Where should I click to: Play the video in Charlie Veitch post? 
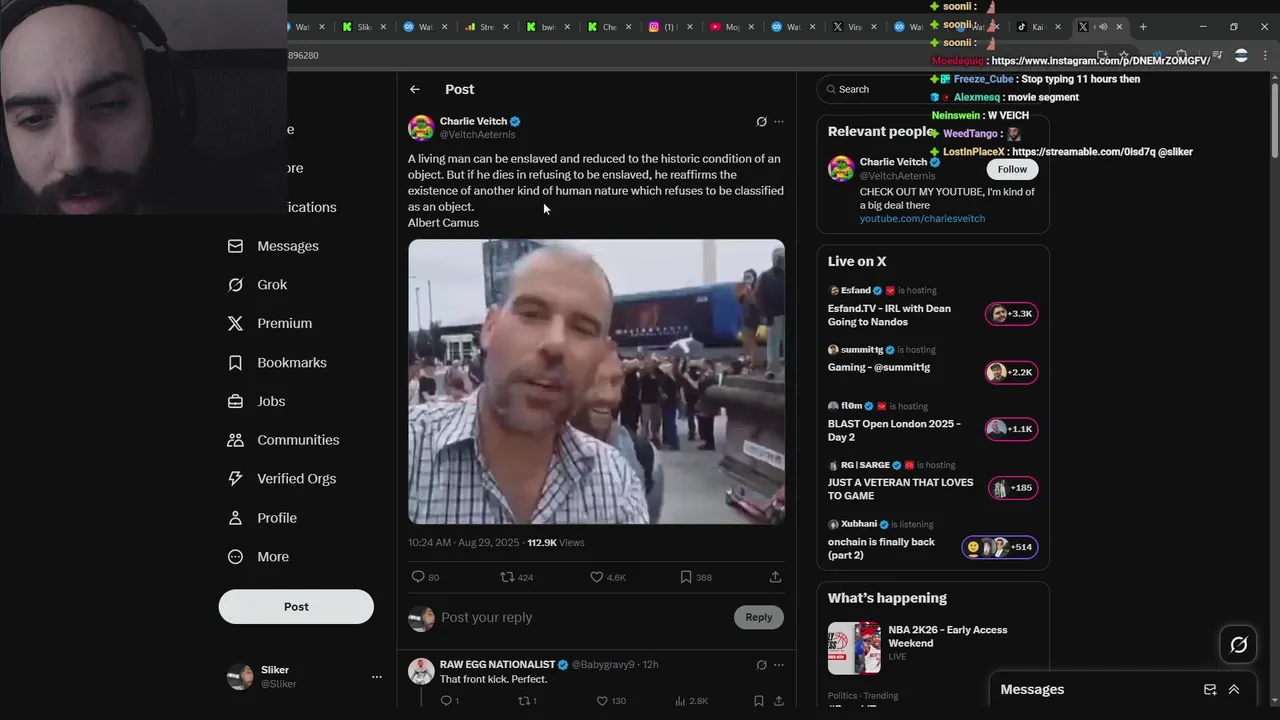pos(596,381)
